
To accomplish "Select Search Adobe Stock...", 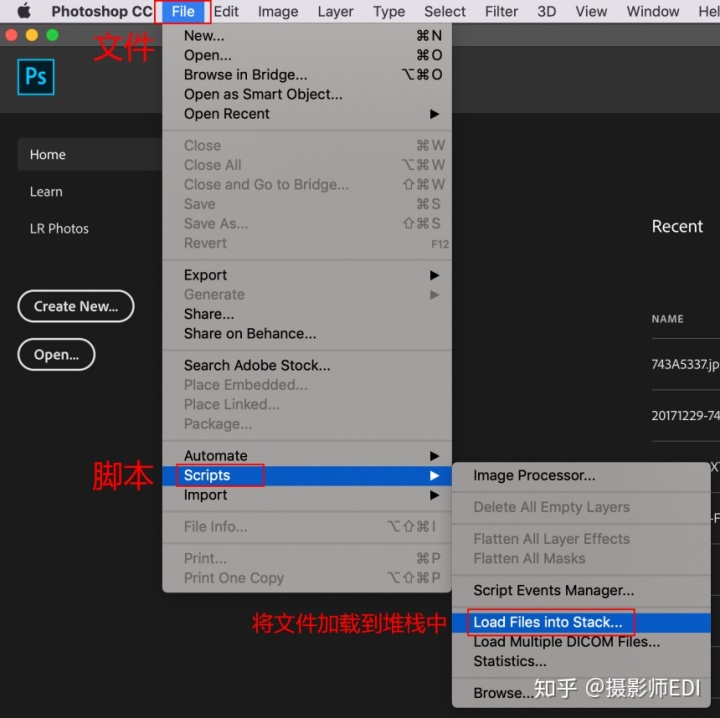I will pos(307,365).
